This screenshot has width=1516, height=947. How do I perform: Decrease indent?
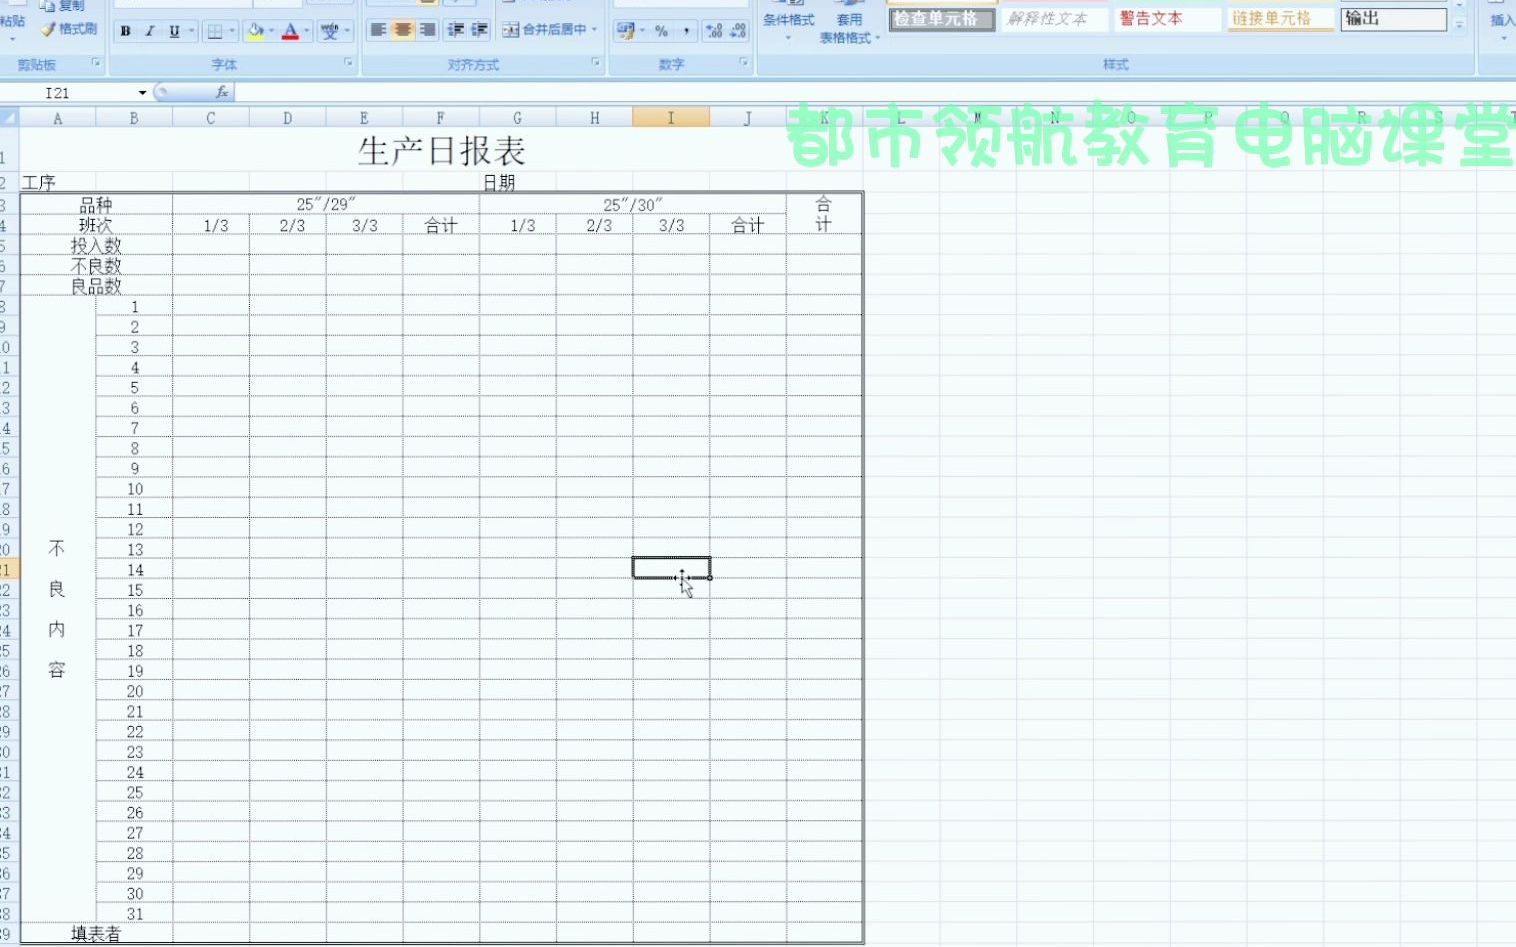(x=456, y=30)
